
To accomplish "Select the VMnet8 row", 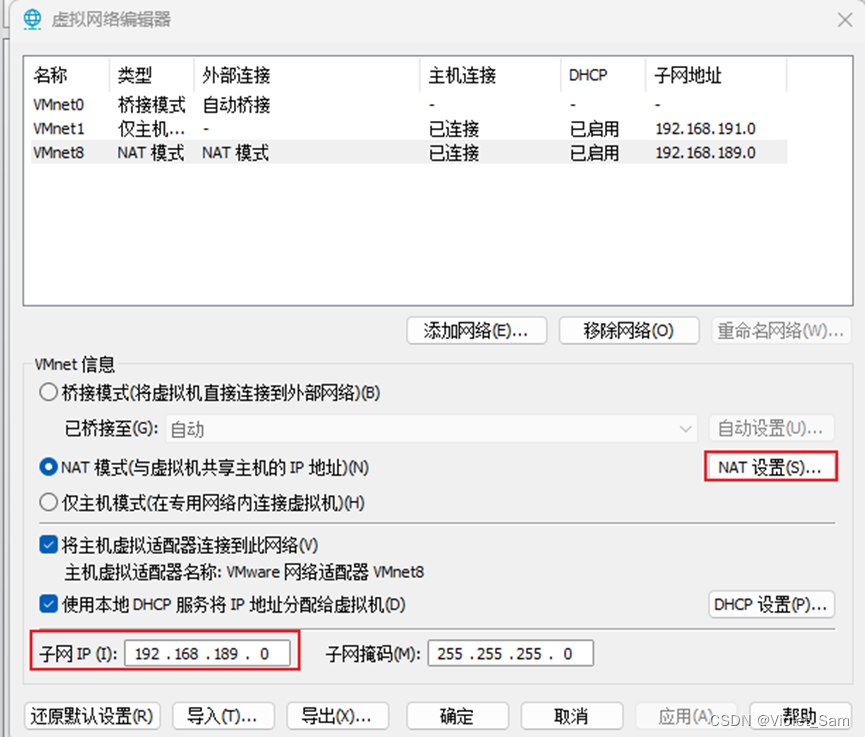I will tap(409, 152).
